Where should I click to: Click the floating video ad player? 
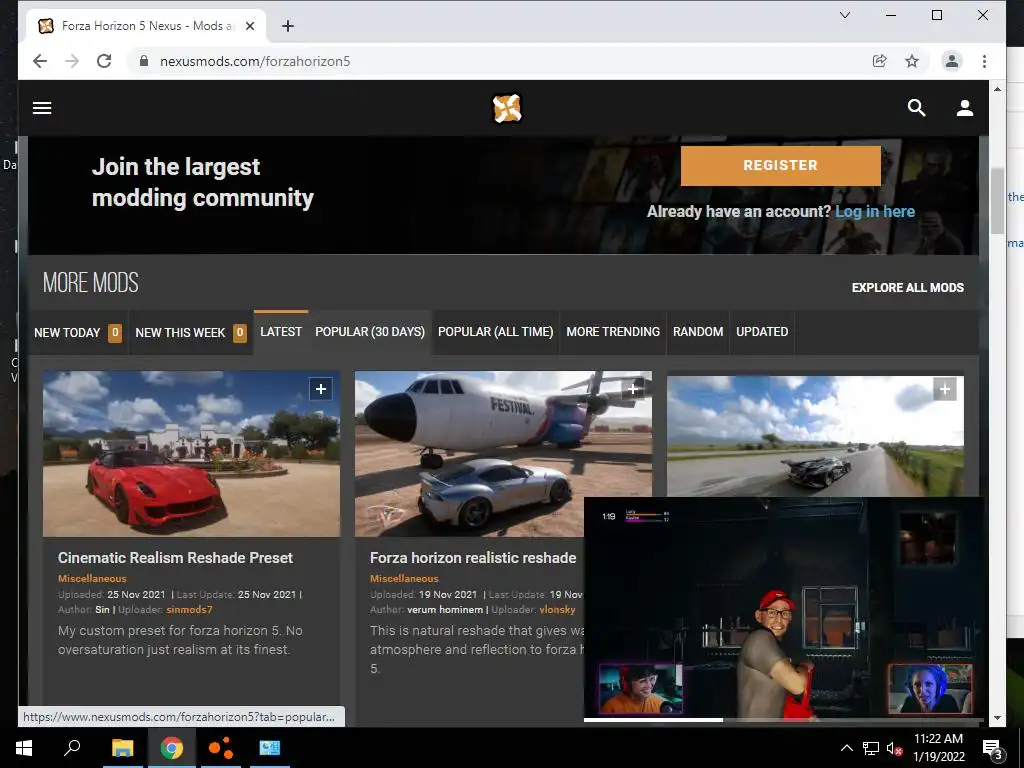click(784, 609)
